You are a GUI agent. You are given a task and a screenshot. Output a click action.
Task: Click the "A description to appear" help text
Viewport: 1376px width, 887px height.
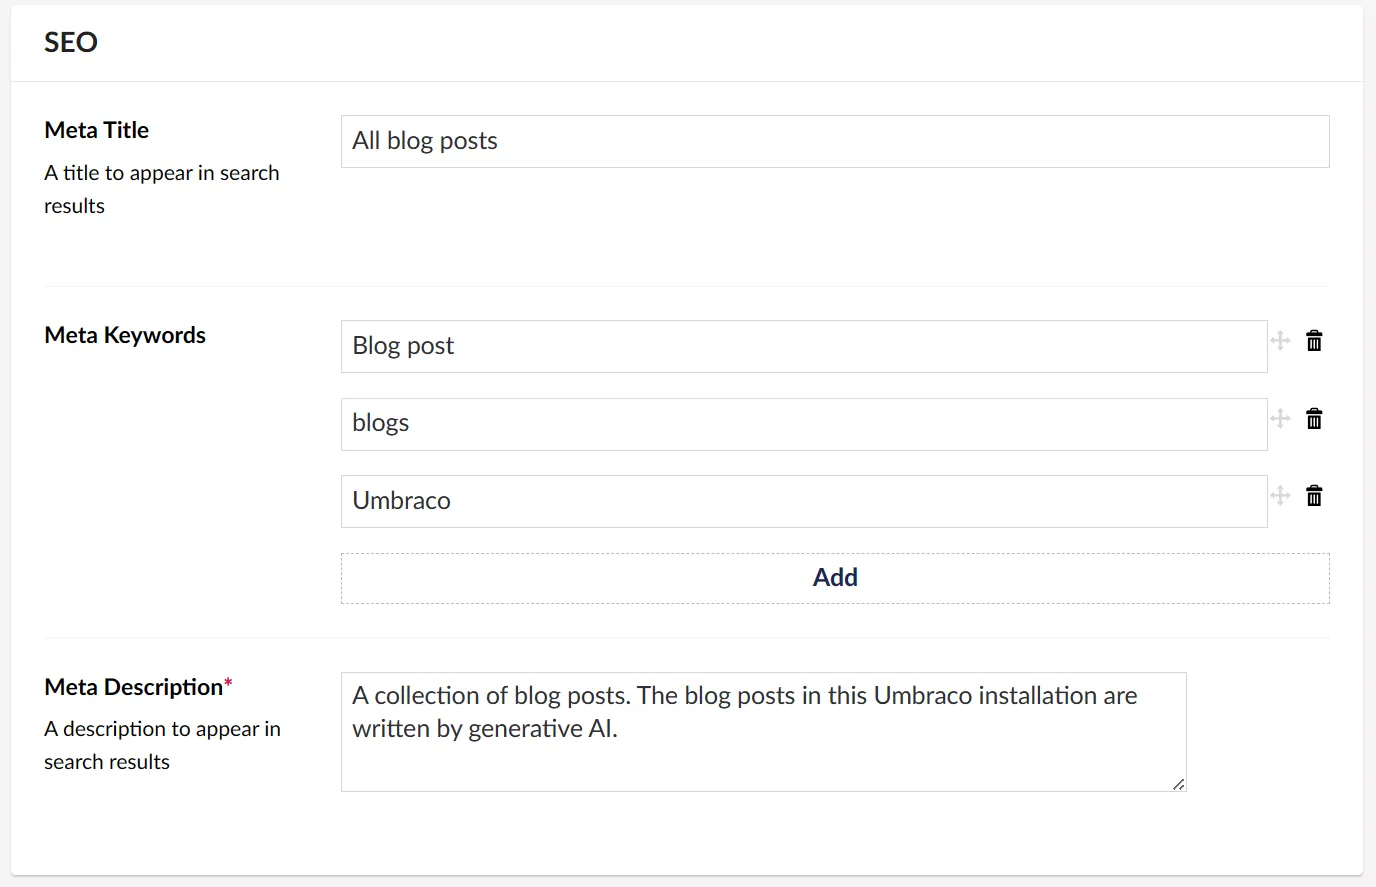[162, 745]
